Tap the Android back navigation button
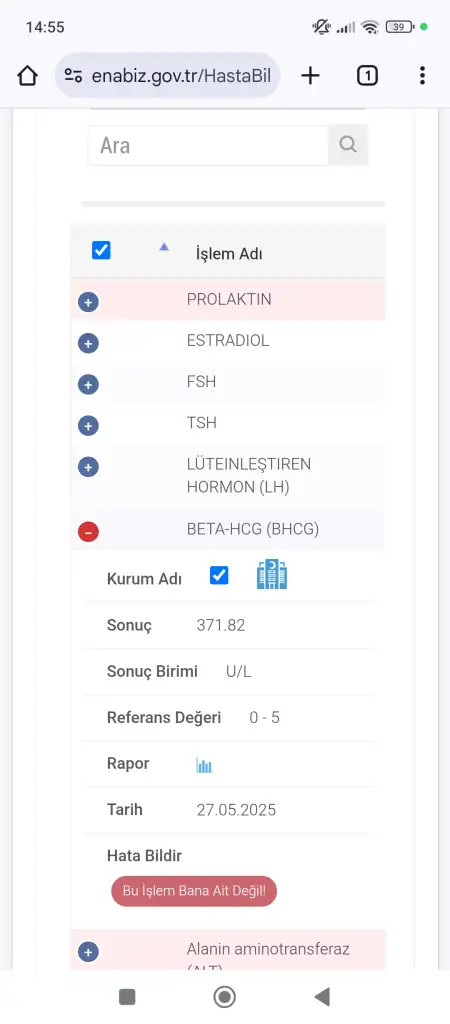Viewport: 450px width, 1024px height. [x=321, y=997]
